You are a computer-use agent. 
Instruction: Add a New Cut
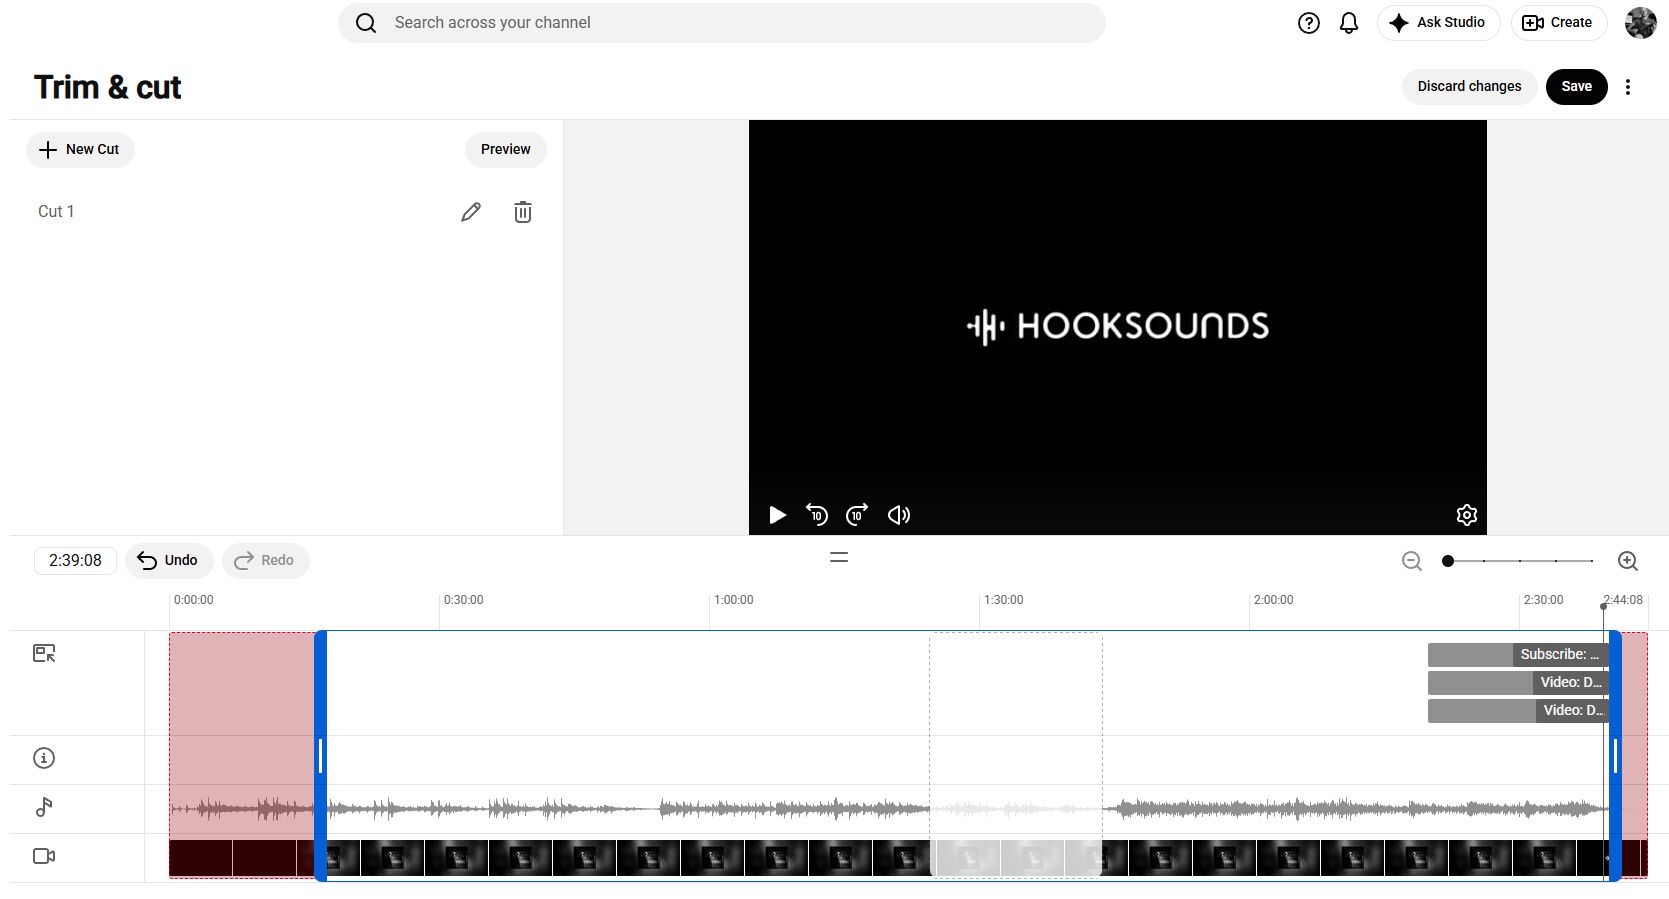click(80, 150)
